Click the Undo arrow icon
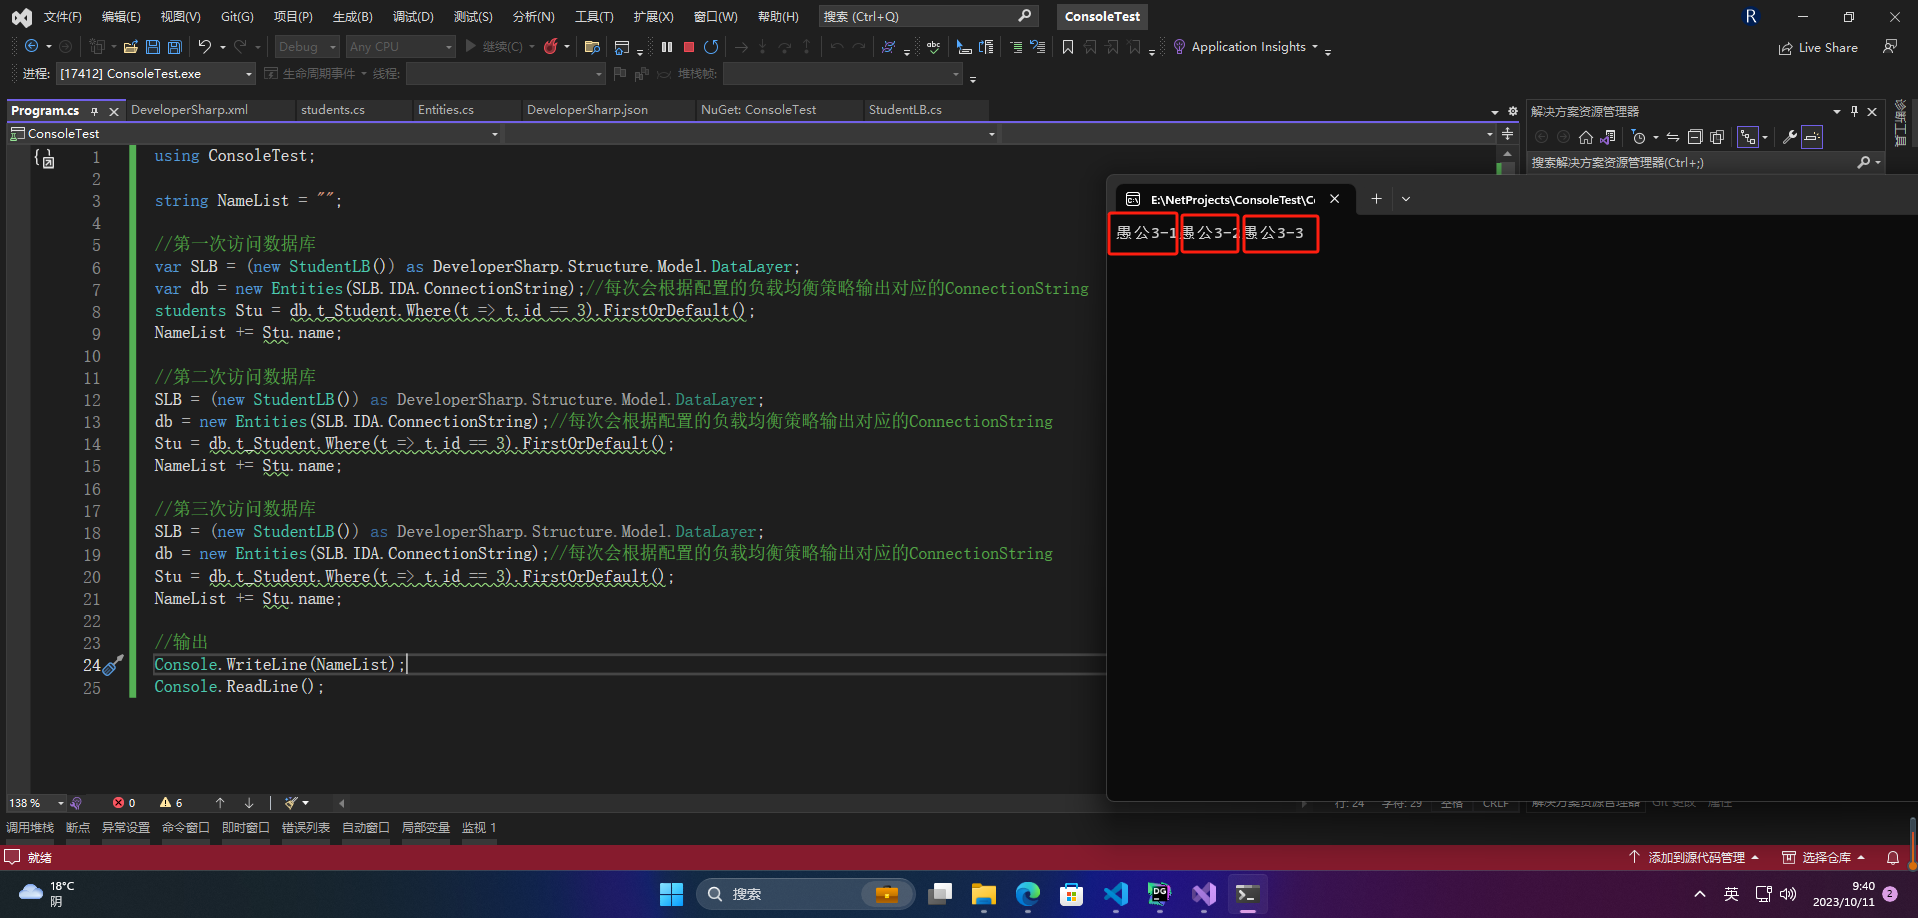This screenshot has height=918, width=1918. [x=205, y=47]
